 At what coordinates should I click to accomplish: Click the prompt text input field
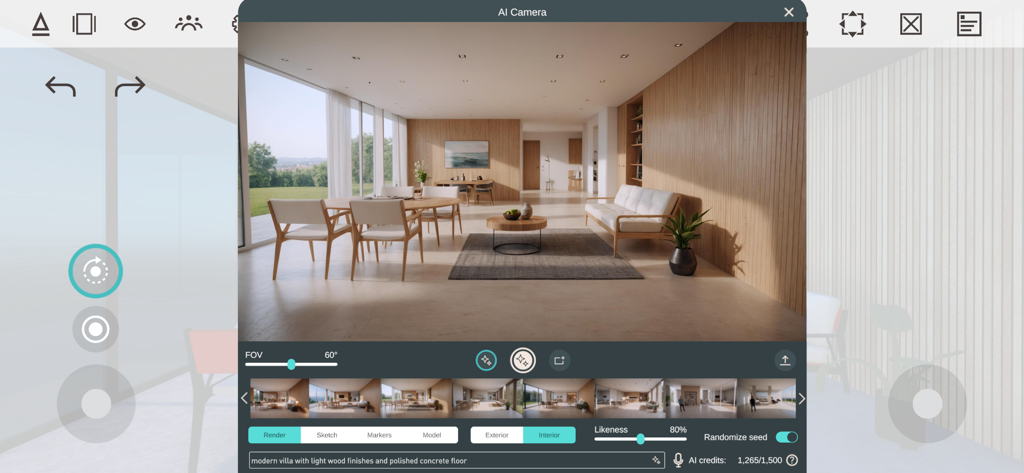point(456,461)
